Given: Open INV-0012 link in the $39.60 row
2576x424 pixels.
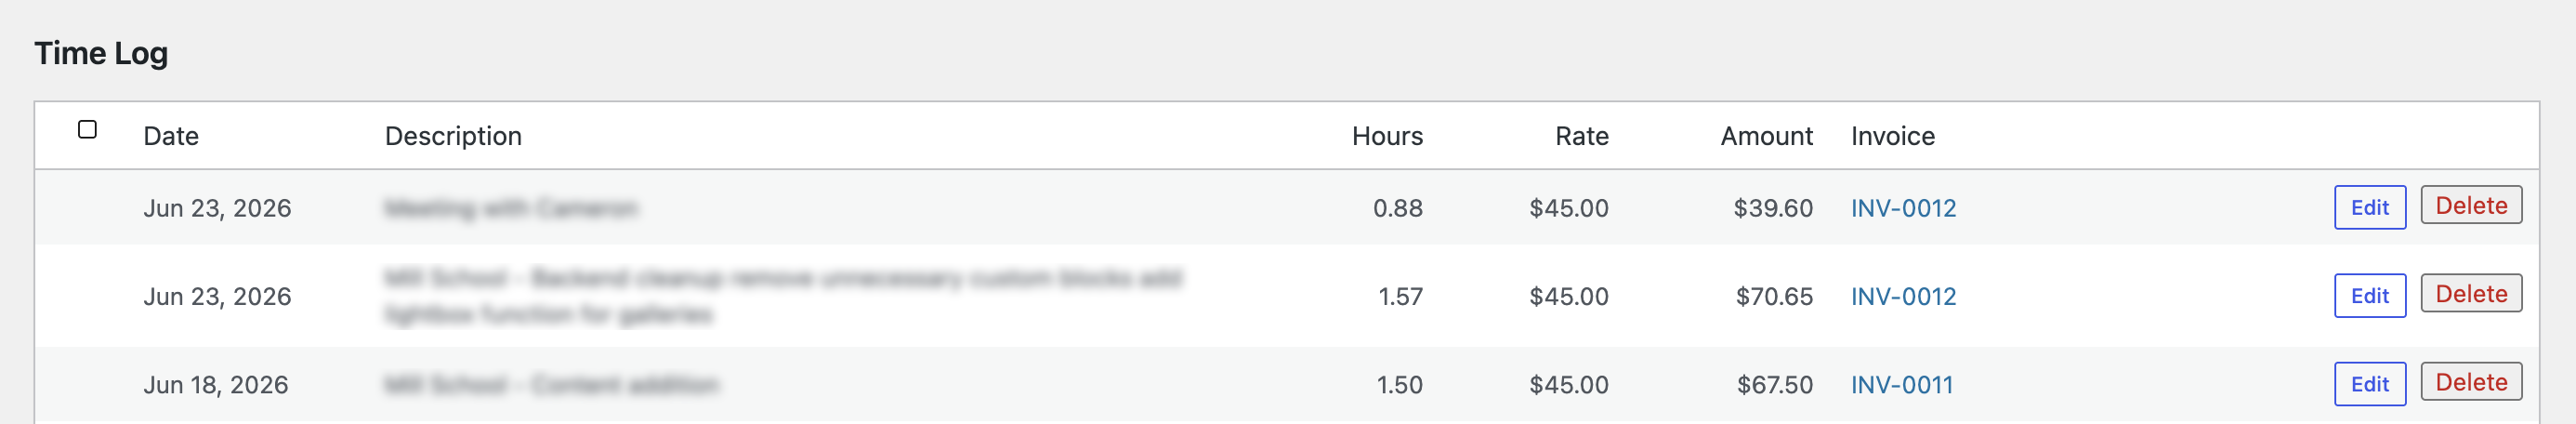Looking at the screenshot, I should 1902,208.
